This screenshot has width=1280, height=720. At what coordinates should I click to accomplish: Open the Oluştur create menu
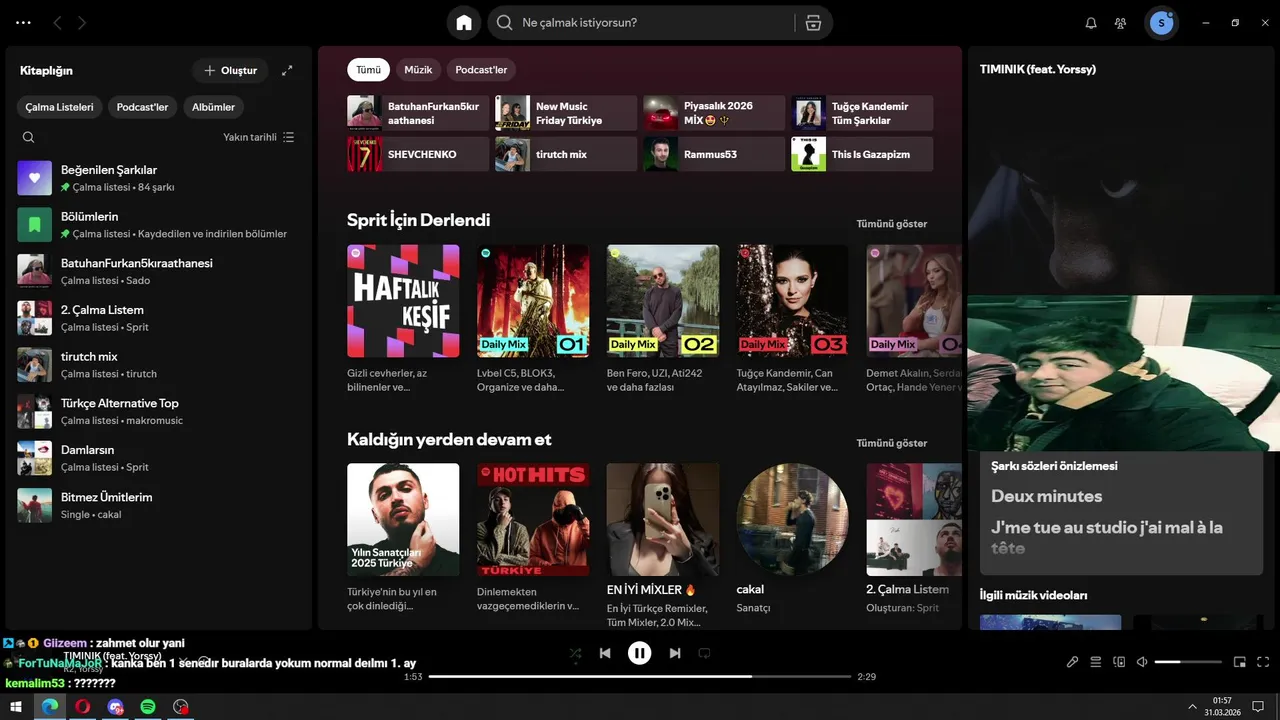point(230,70)
